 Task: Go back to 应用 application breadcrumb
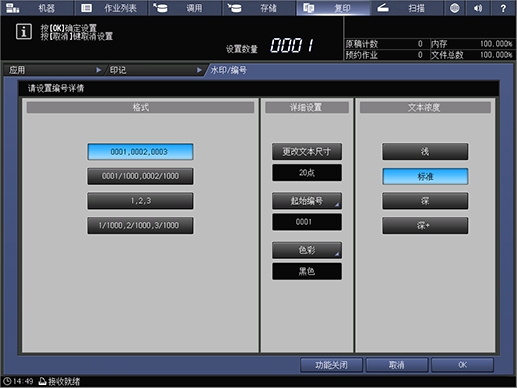pyautogui.click(x=53, y=70)
